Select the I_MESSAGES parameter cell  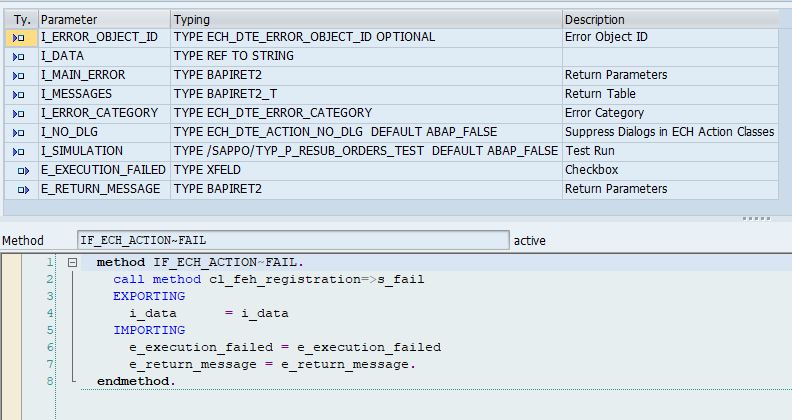[105, 94]
